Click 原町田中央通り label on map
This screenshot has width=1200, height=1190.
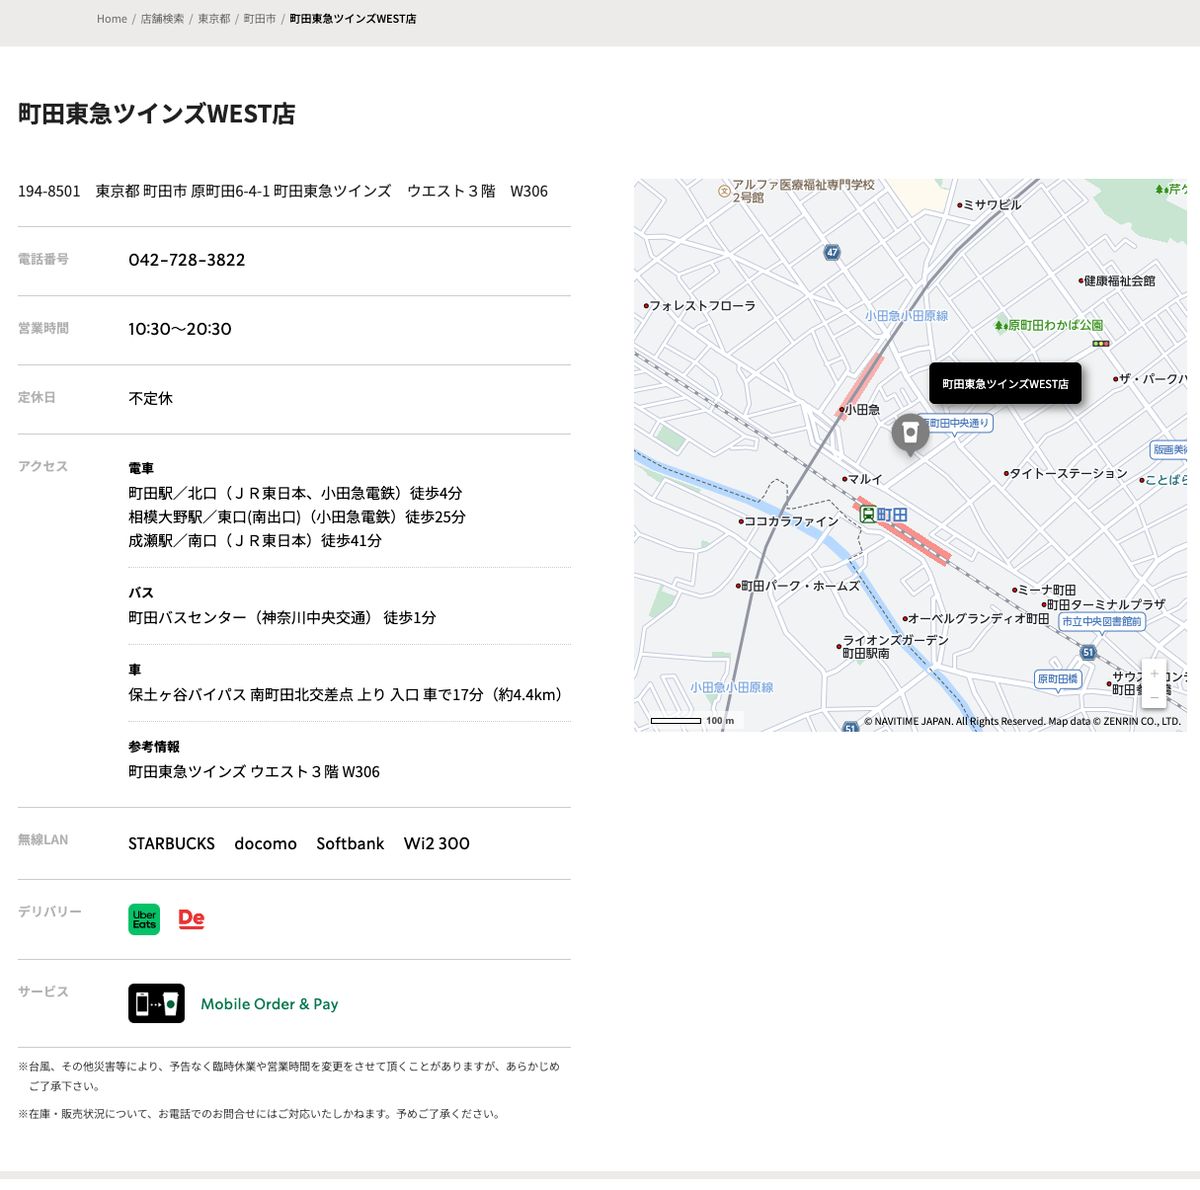click(x=958, y=424)
